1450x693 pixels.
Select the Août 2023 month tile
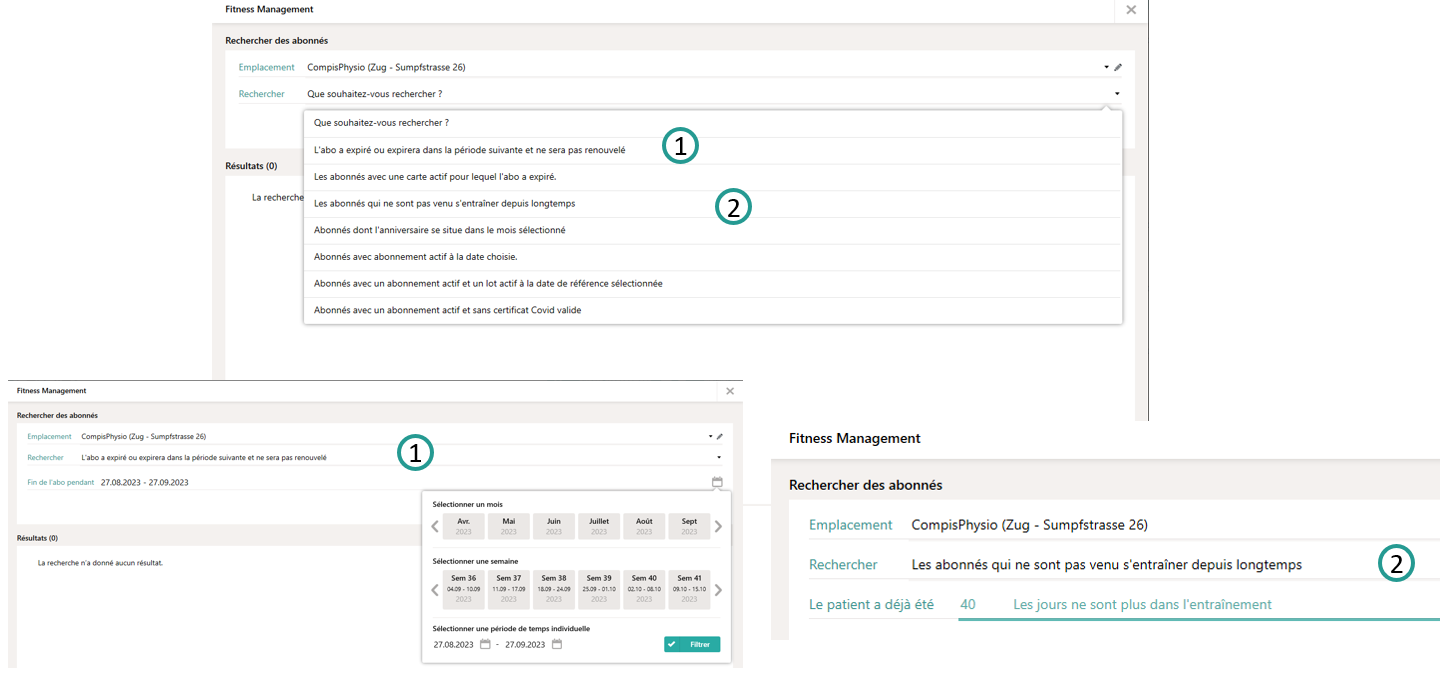644,526
